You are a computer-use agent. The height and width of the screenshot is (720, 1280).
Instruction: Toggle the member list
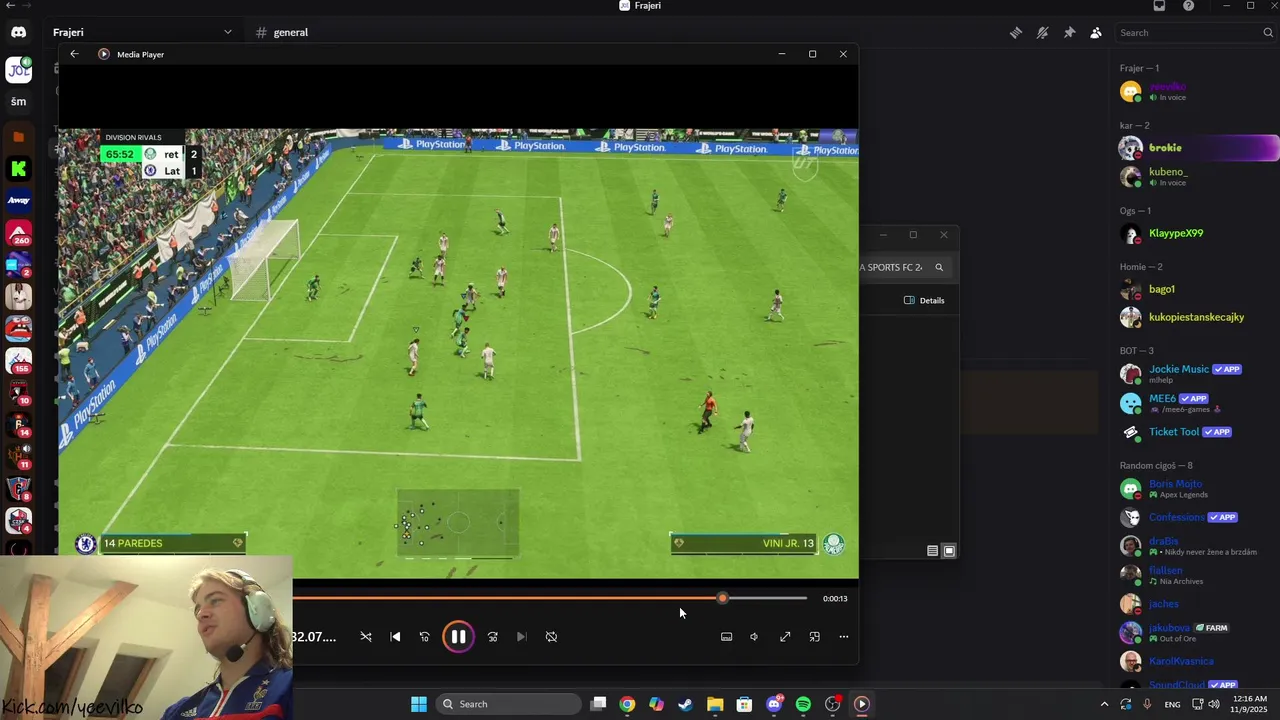[x=1096, y=32]
